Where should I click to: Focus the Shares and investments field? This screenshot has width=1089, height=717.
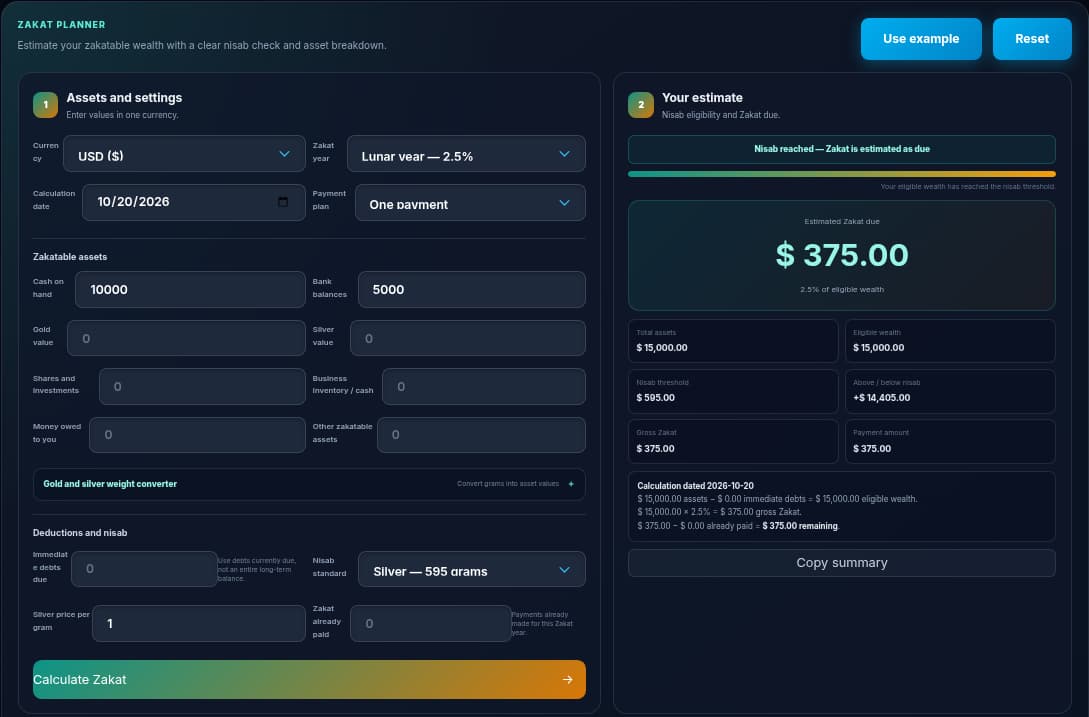tap(202, 386)
